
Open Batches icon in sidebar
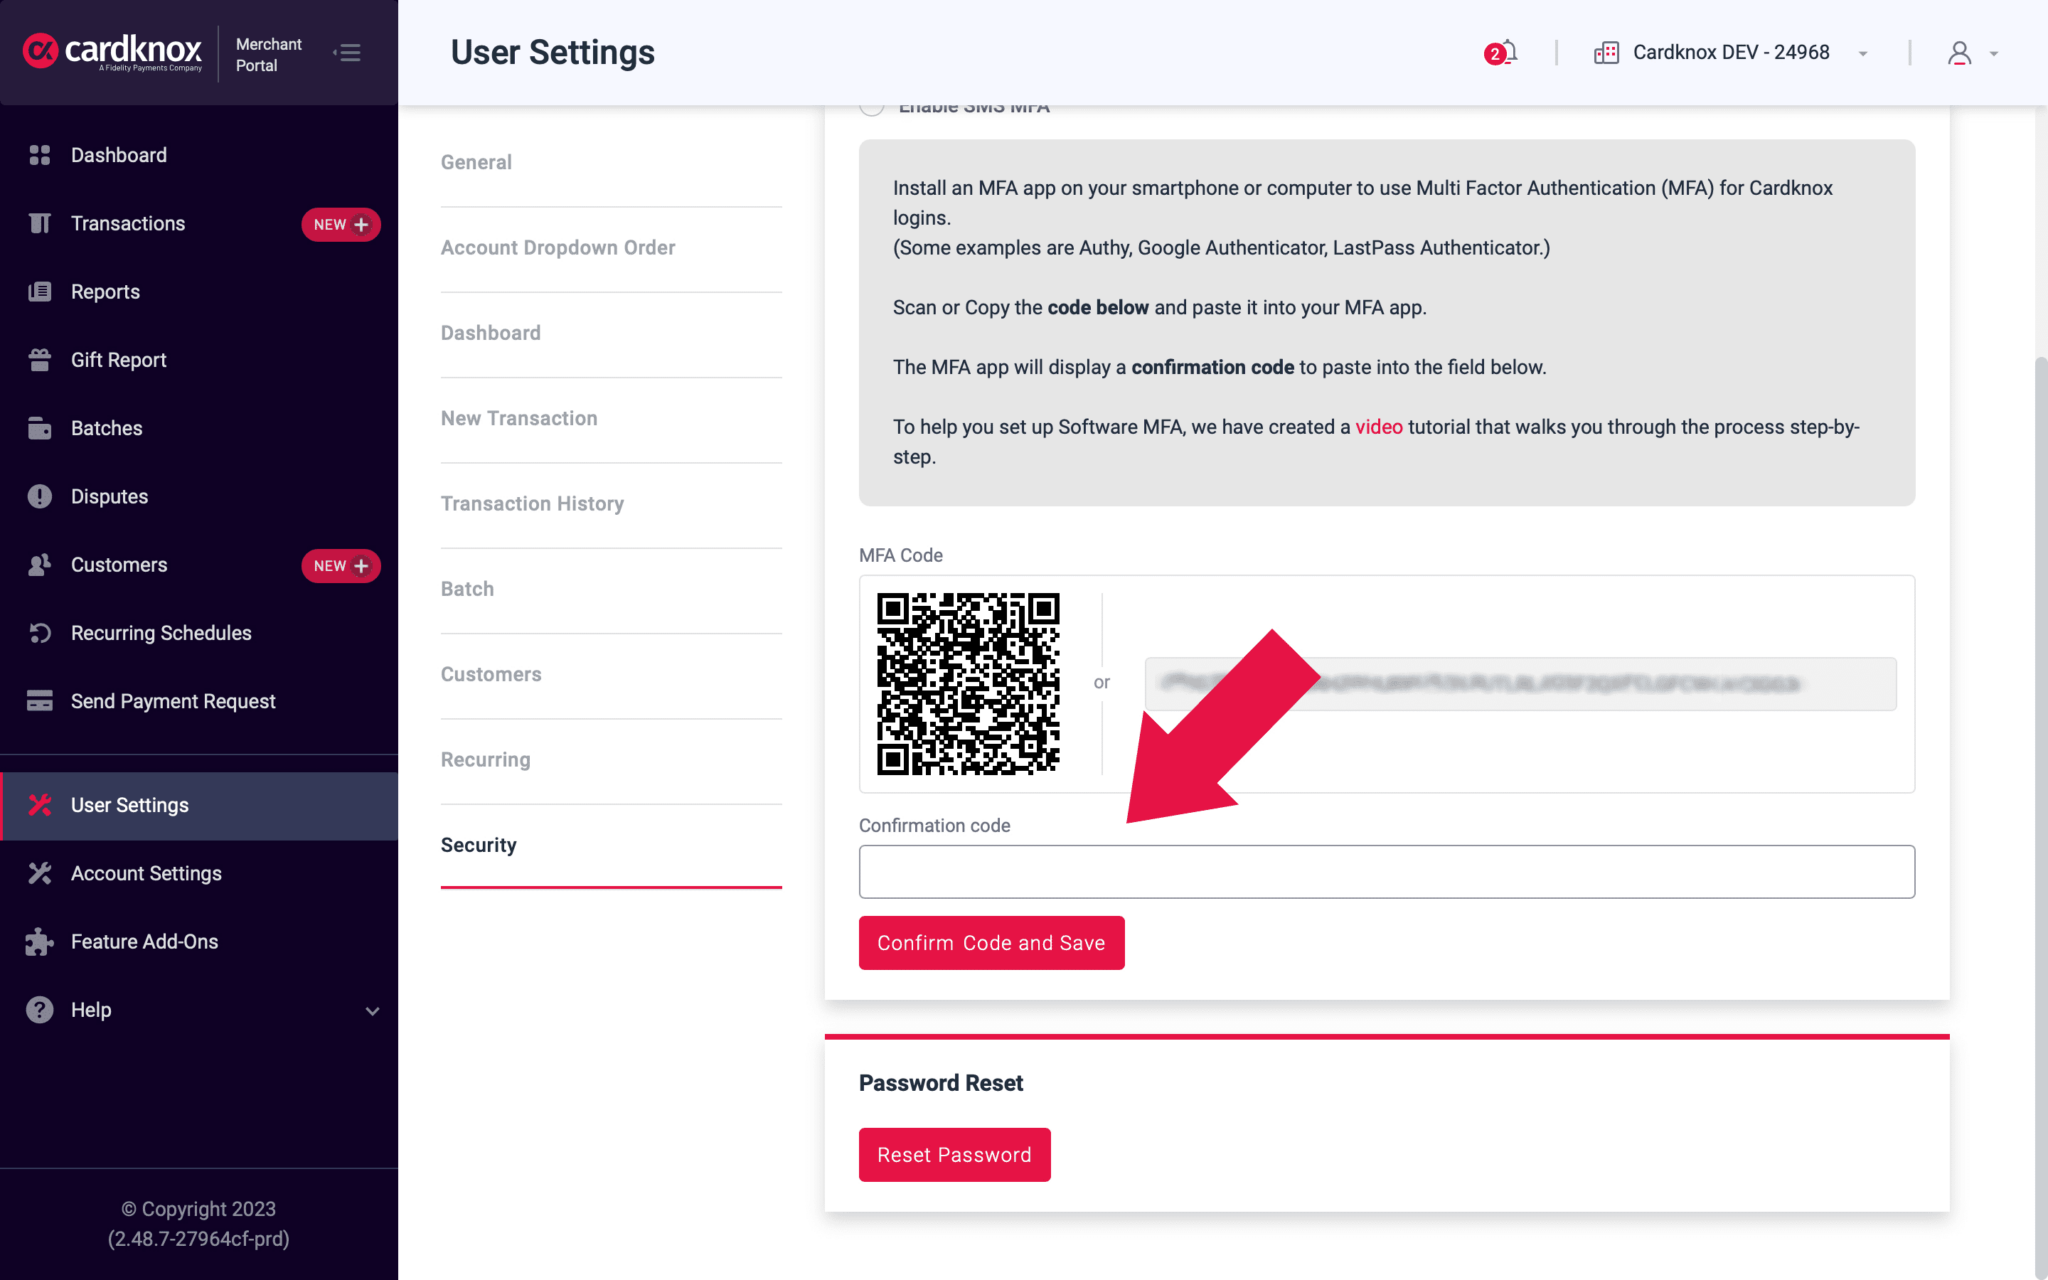[x=40, y=428]
